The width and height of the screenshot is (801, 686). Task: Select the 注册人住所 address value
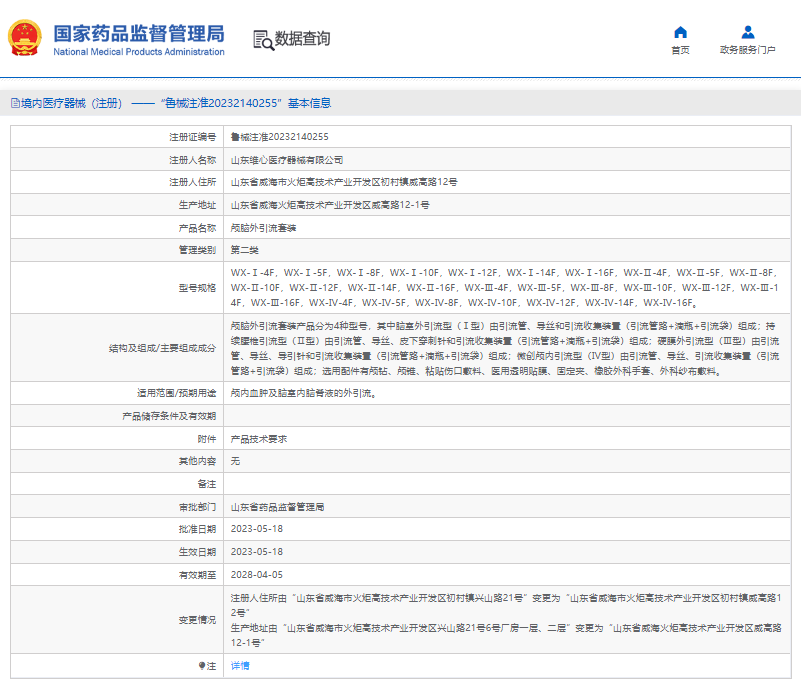pyautogui.click(x=344, y=182)
